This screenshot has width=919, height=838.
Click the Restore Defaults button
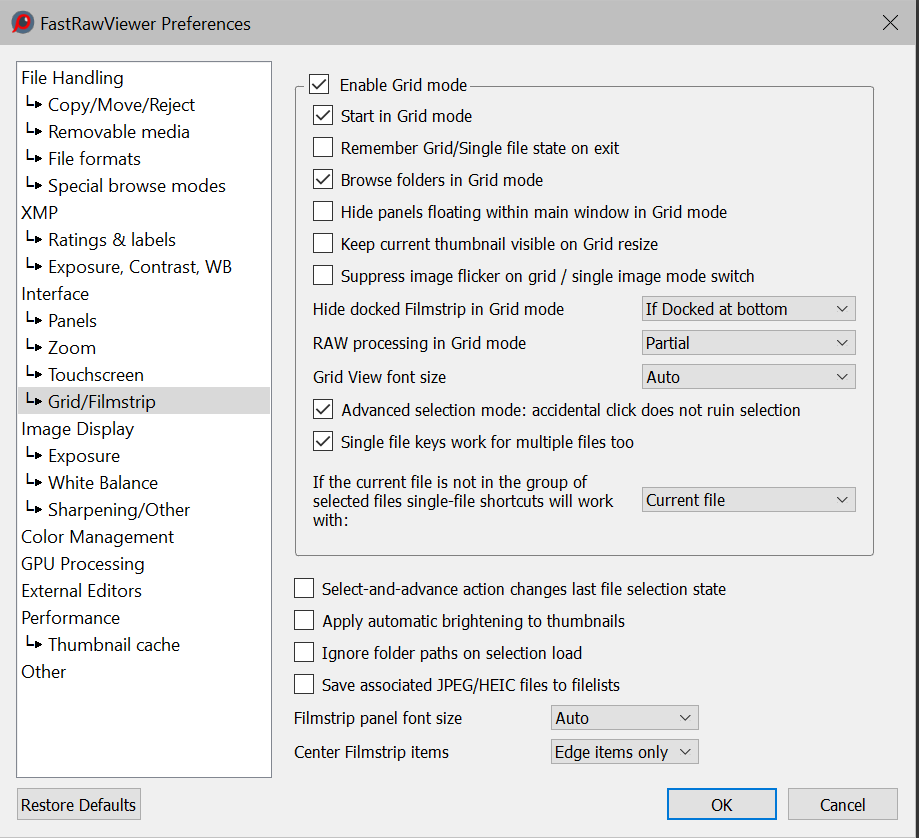[79, 805]
